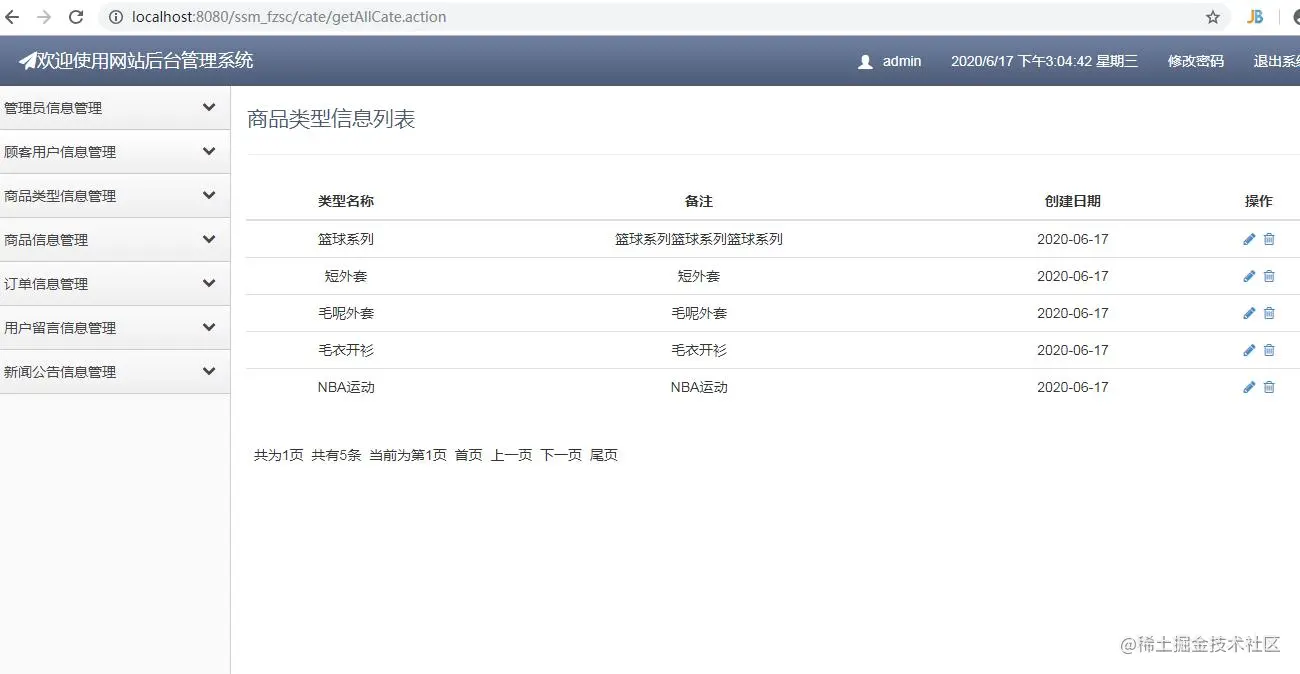The width and height of the screenshot is (1300, 674).
Task: Expand 订单信息管理 chevron
Action: coord(209,283)
